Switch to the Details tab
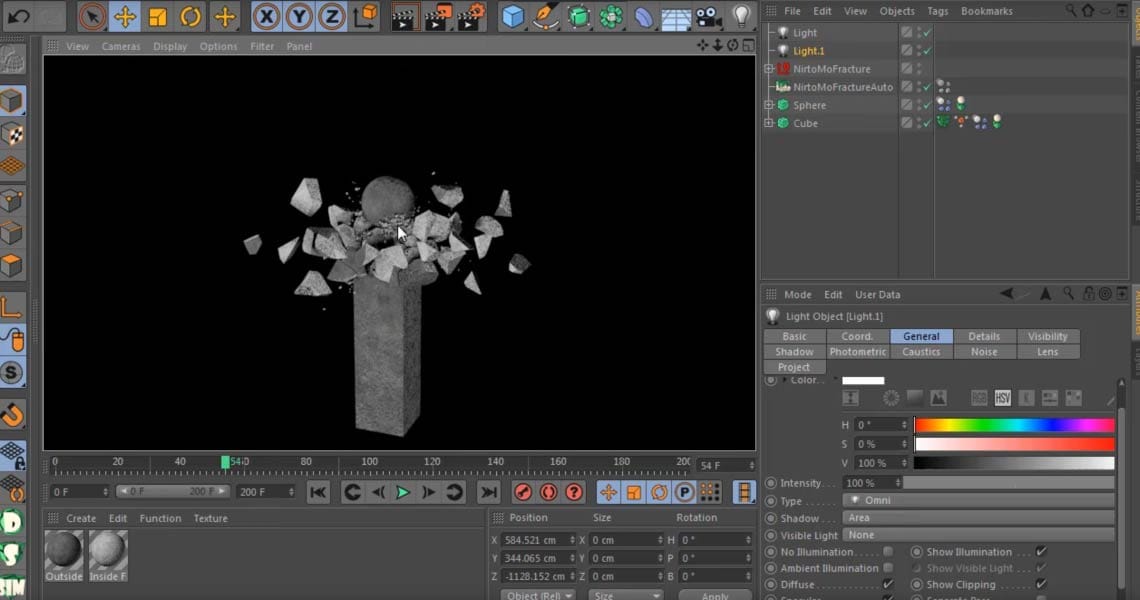This screenshot has height=600, width=1140. click(984, 336)
